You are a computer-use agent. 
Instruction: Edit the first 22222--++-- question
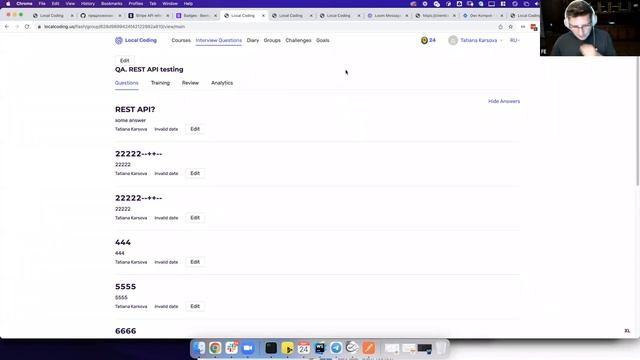(x=195, y=173)
